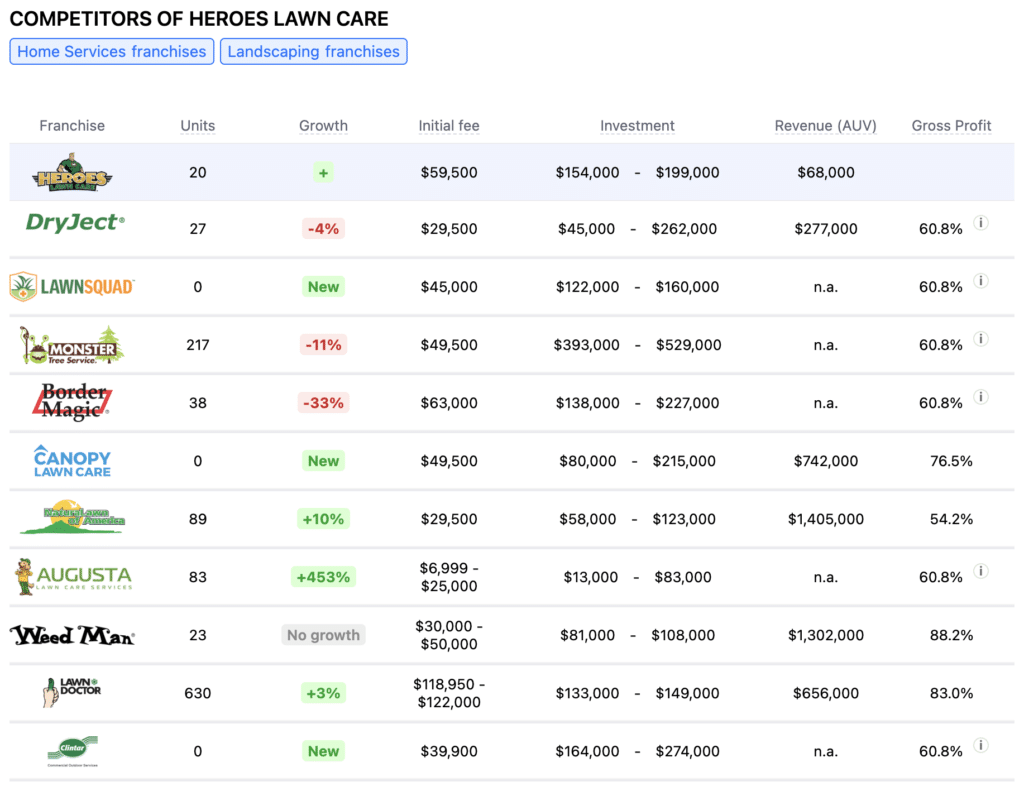Open the Canopy Lawn Care logo
The height and width of the screenshot is (796, 1024).
click(x=72, y=461)
